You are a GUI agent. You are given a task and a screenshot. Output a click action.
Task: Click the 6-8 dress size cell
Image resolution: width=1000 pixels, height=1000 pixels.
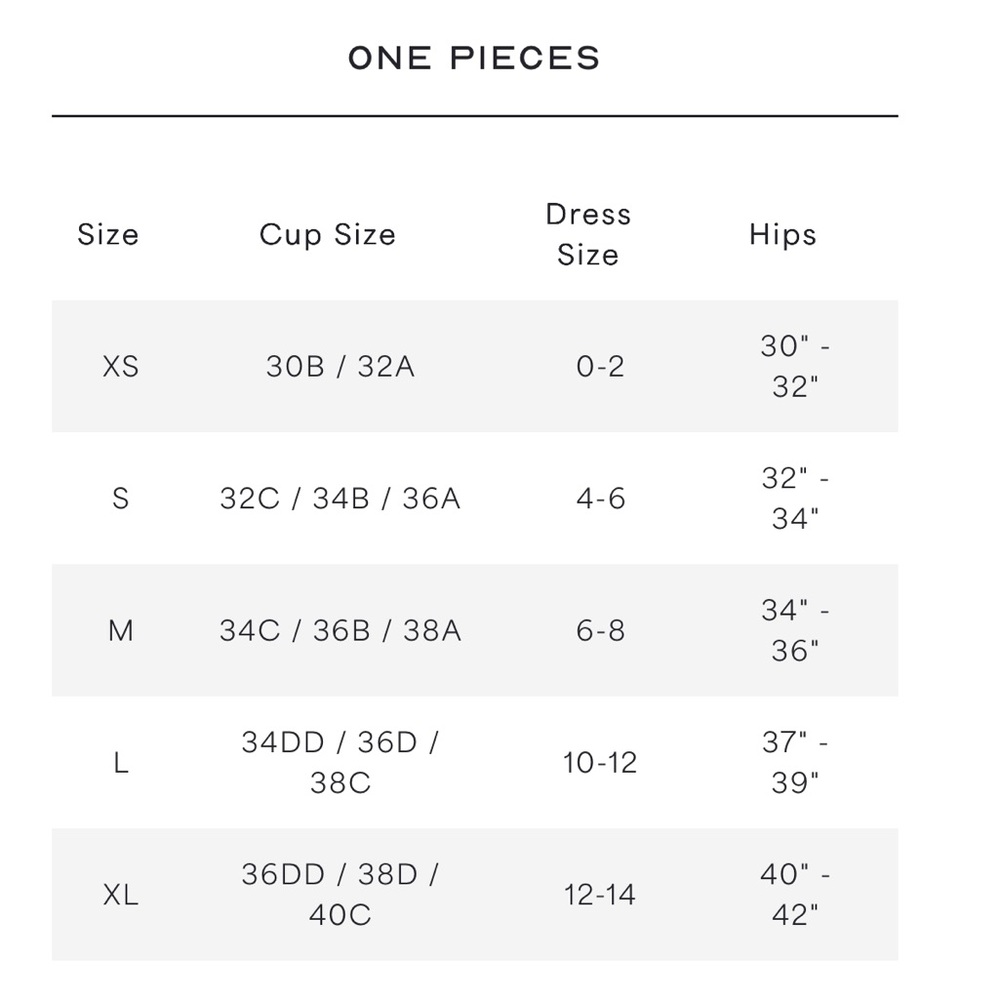point(600,631)
